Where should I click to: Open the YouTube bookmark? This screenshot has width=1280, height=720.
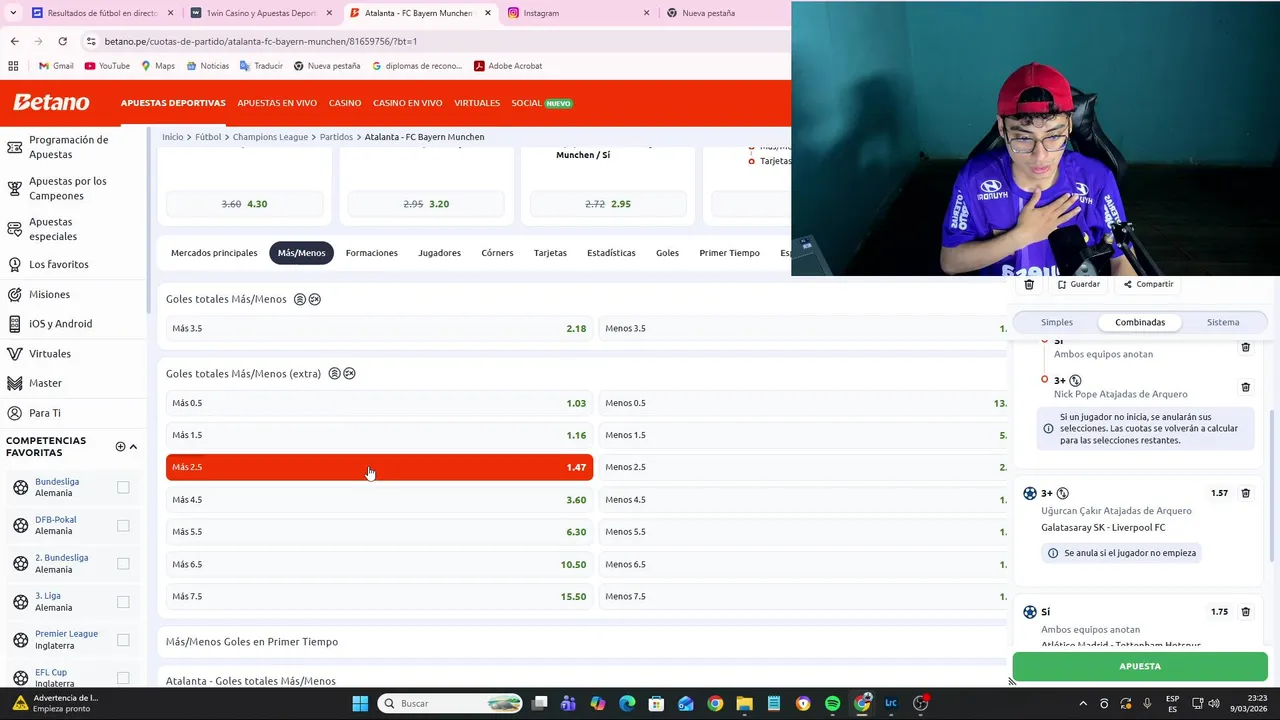[107, 66]
